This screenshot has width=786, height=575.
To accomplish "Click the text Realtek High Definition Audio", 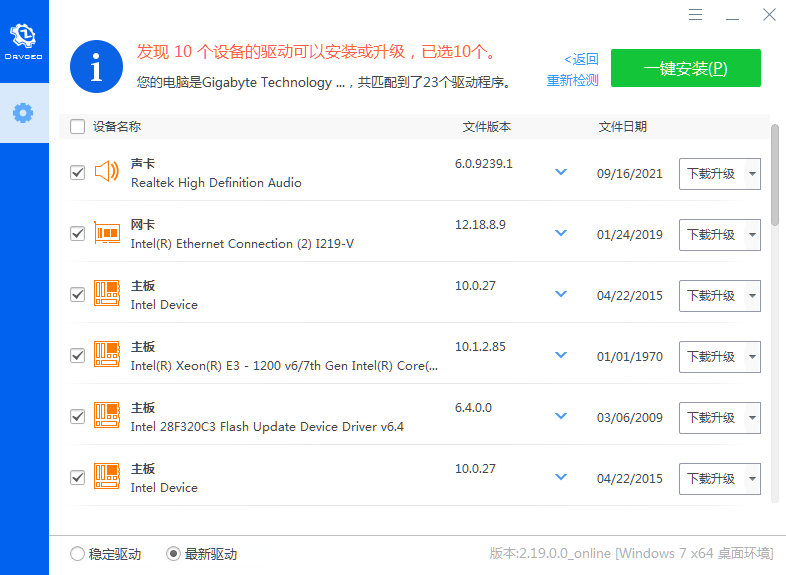I will click(216, 183).
